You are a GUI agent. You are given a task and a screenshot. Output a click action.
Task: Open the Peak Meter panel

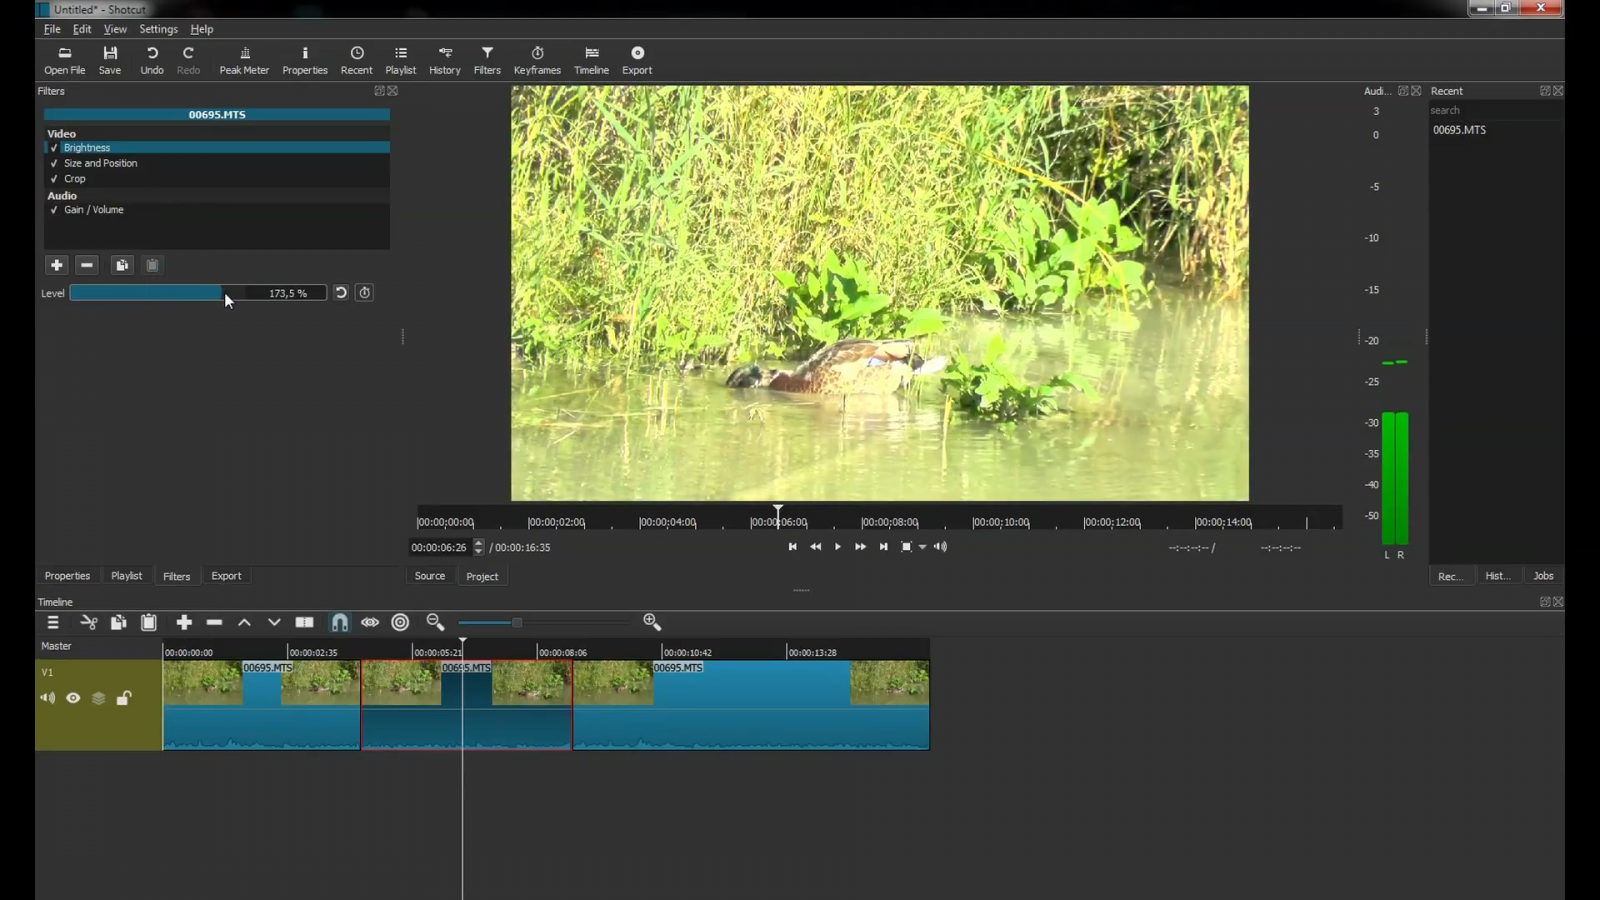click(x=244, y=60)
